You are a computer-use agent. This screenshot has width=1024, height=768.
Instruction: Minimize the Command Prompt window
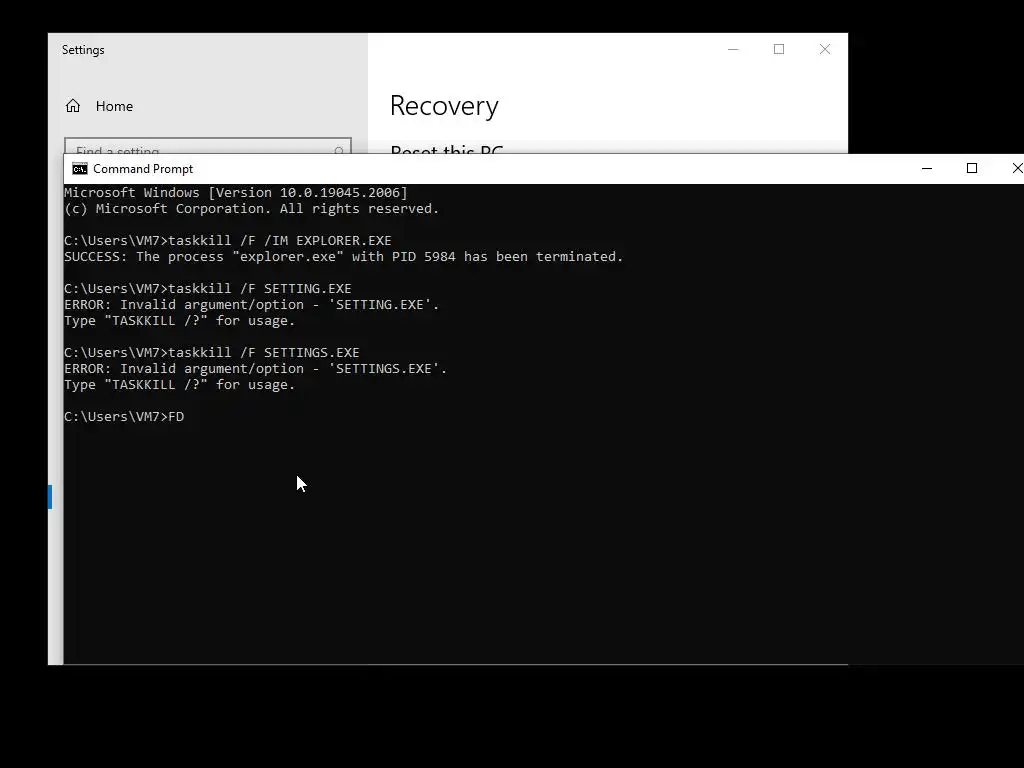927,168
